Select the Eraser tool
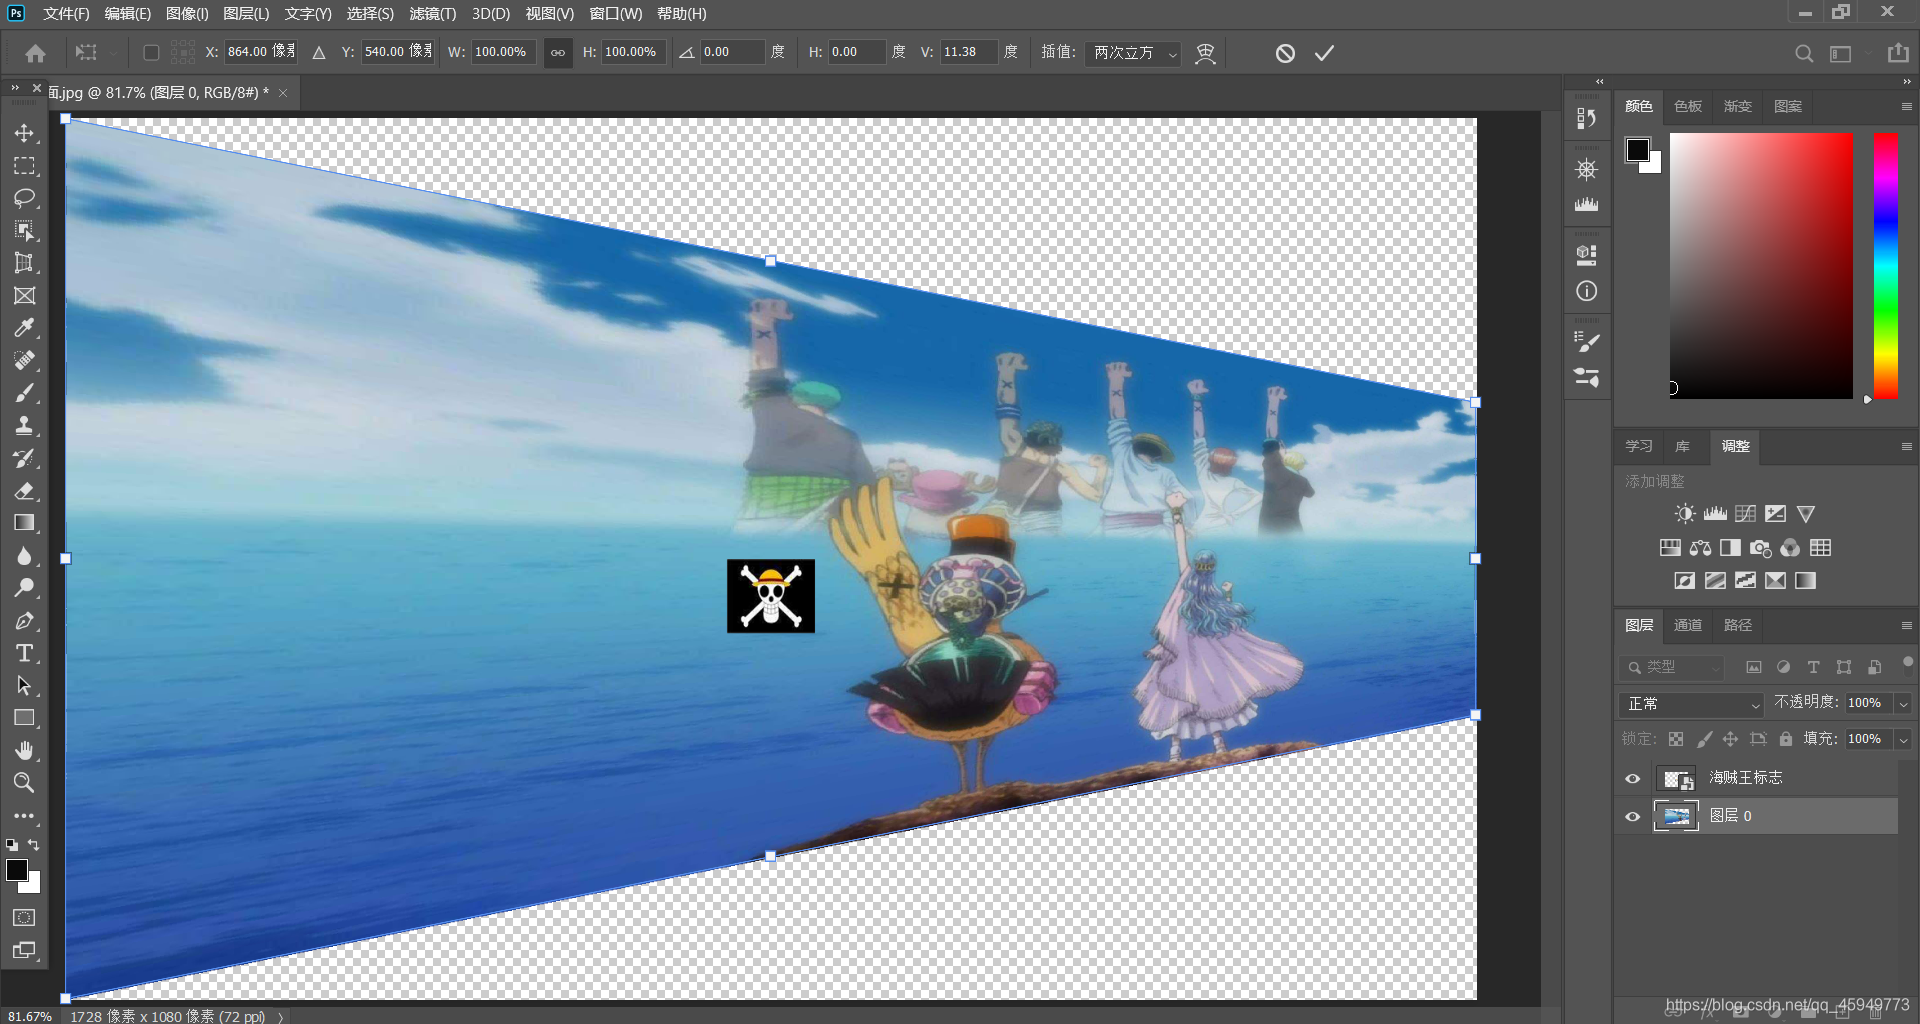This screenshot has width=1920, height=1024. (x=24, y=491)
